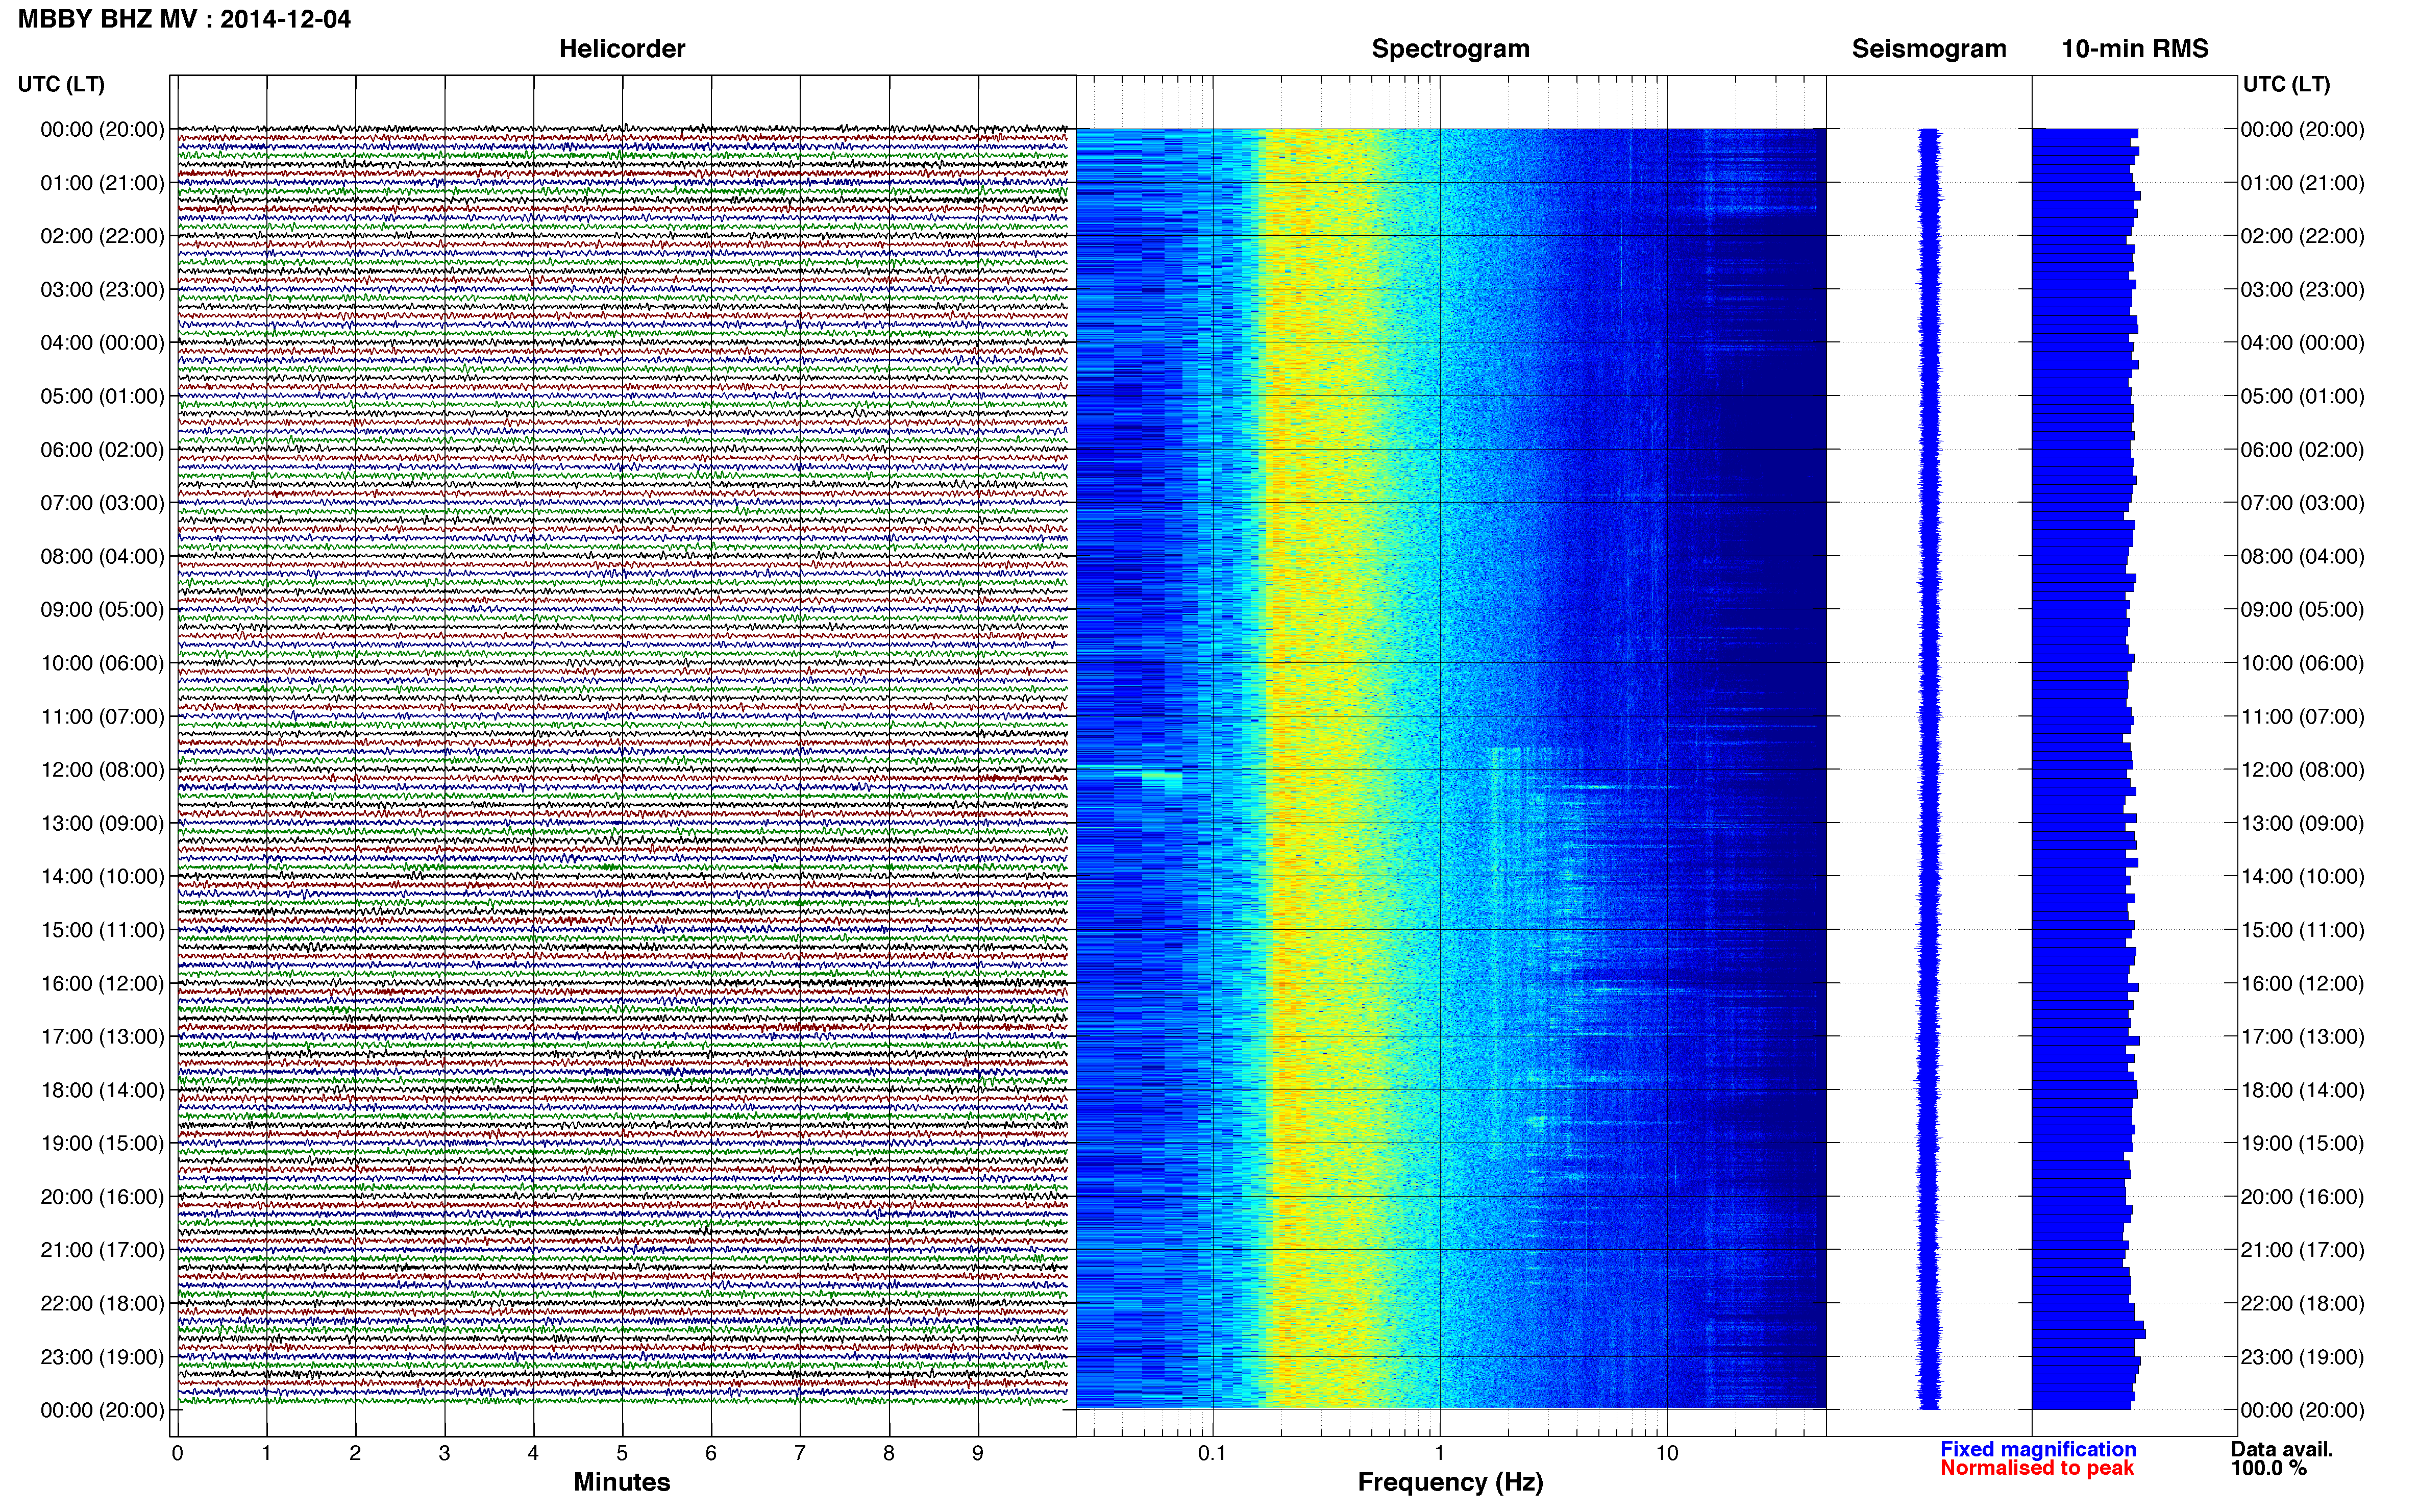2419x1512 pixels.
Task: Click the left '22:00 (18:00)' time label
Action: pyautogui.click(x=102, y=1303)
